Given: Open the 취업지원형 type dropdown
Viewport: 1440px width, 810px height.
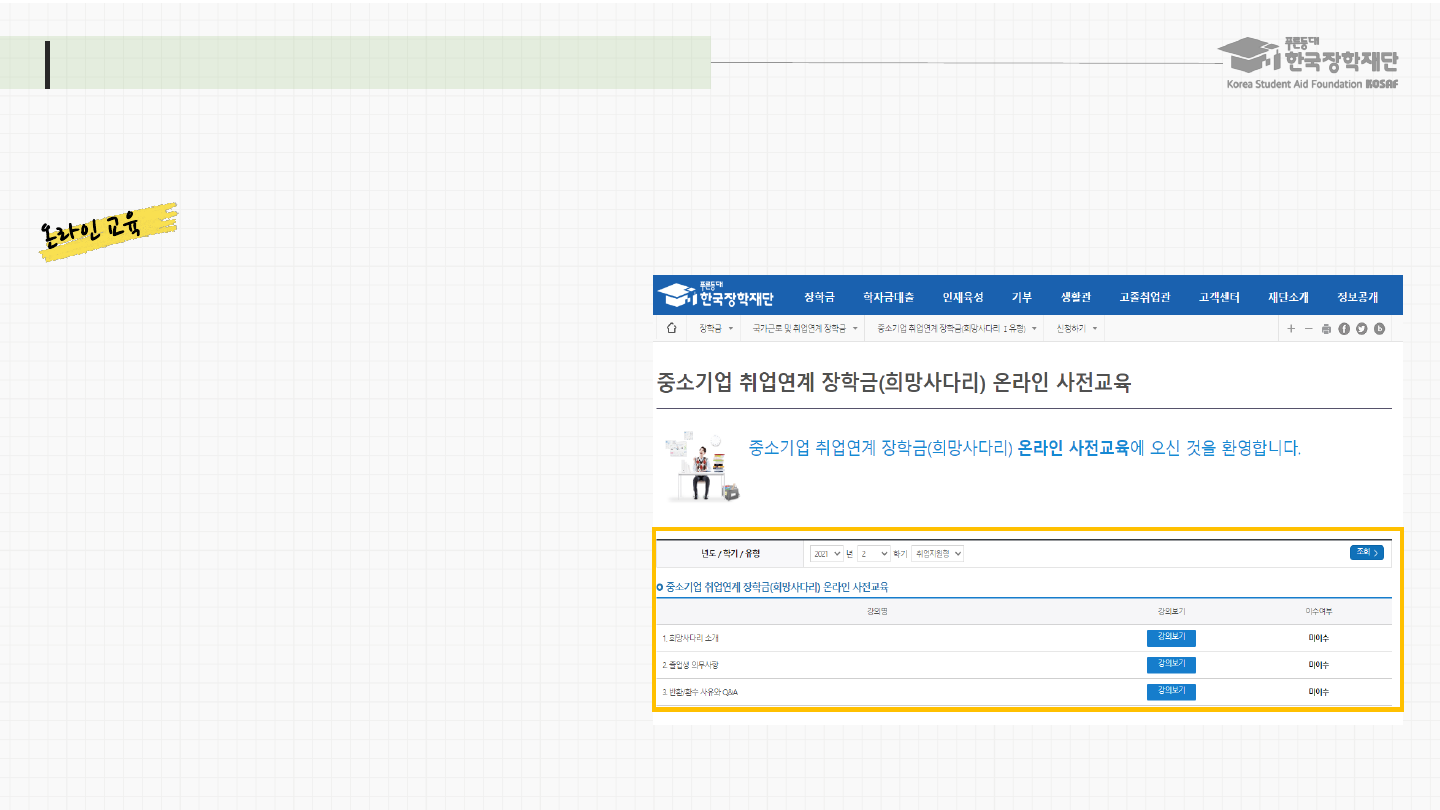Looking at the screenshot, I should point(938,553).
